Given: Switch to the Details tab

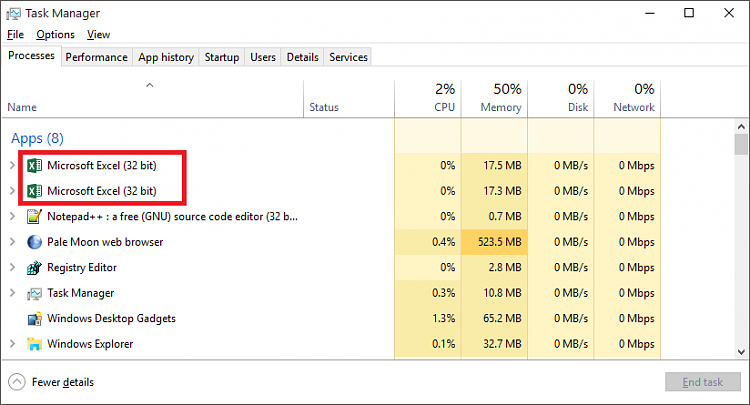Looking at the screenshot, I should (x=303, y=57).
